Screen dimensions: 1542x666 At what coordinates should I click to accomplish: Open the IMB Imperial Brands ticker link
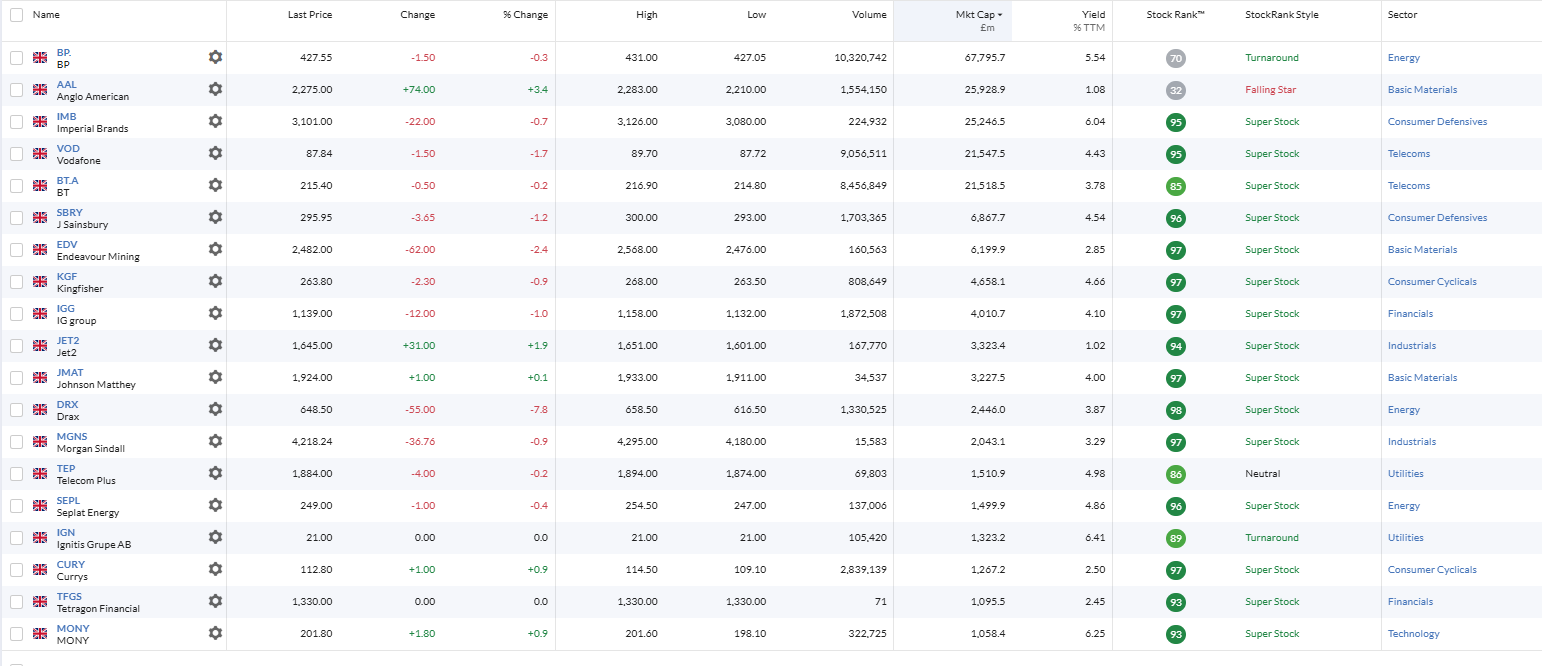(66, 117)
